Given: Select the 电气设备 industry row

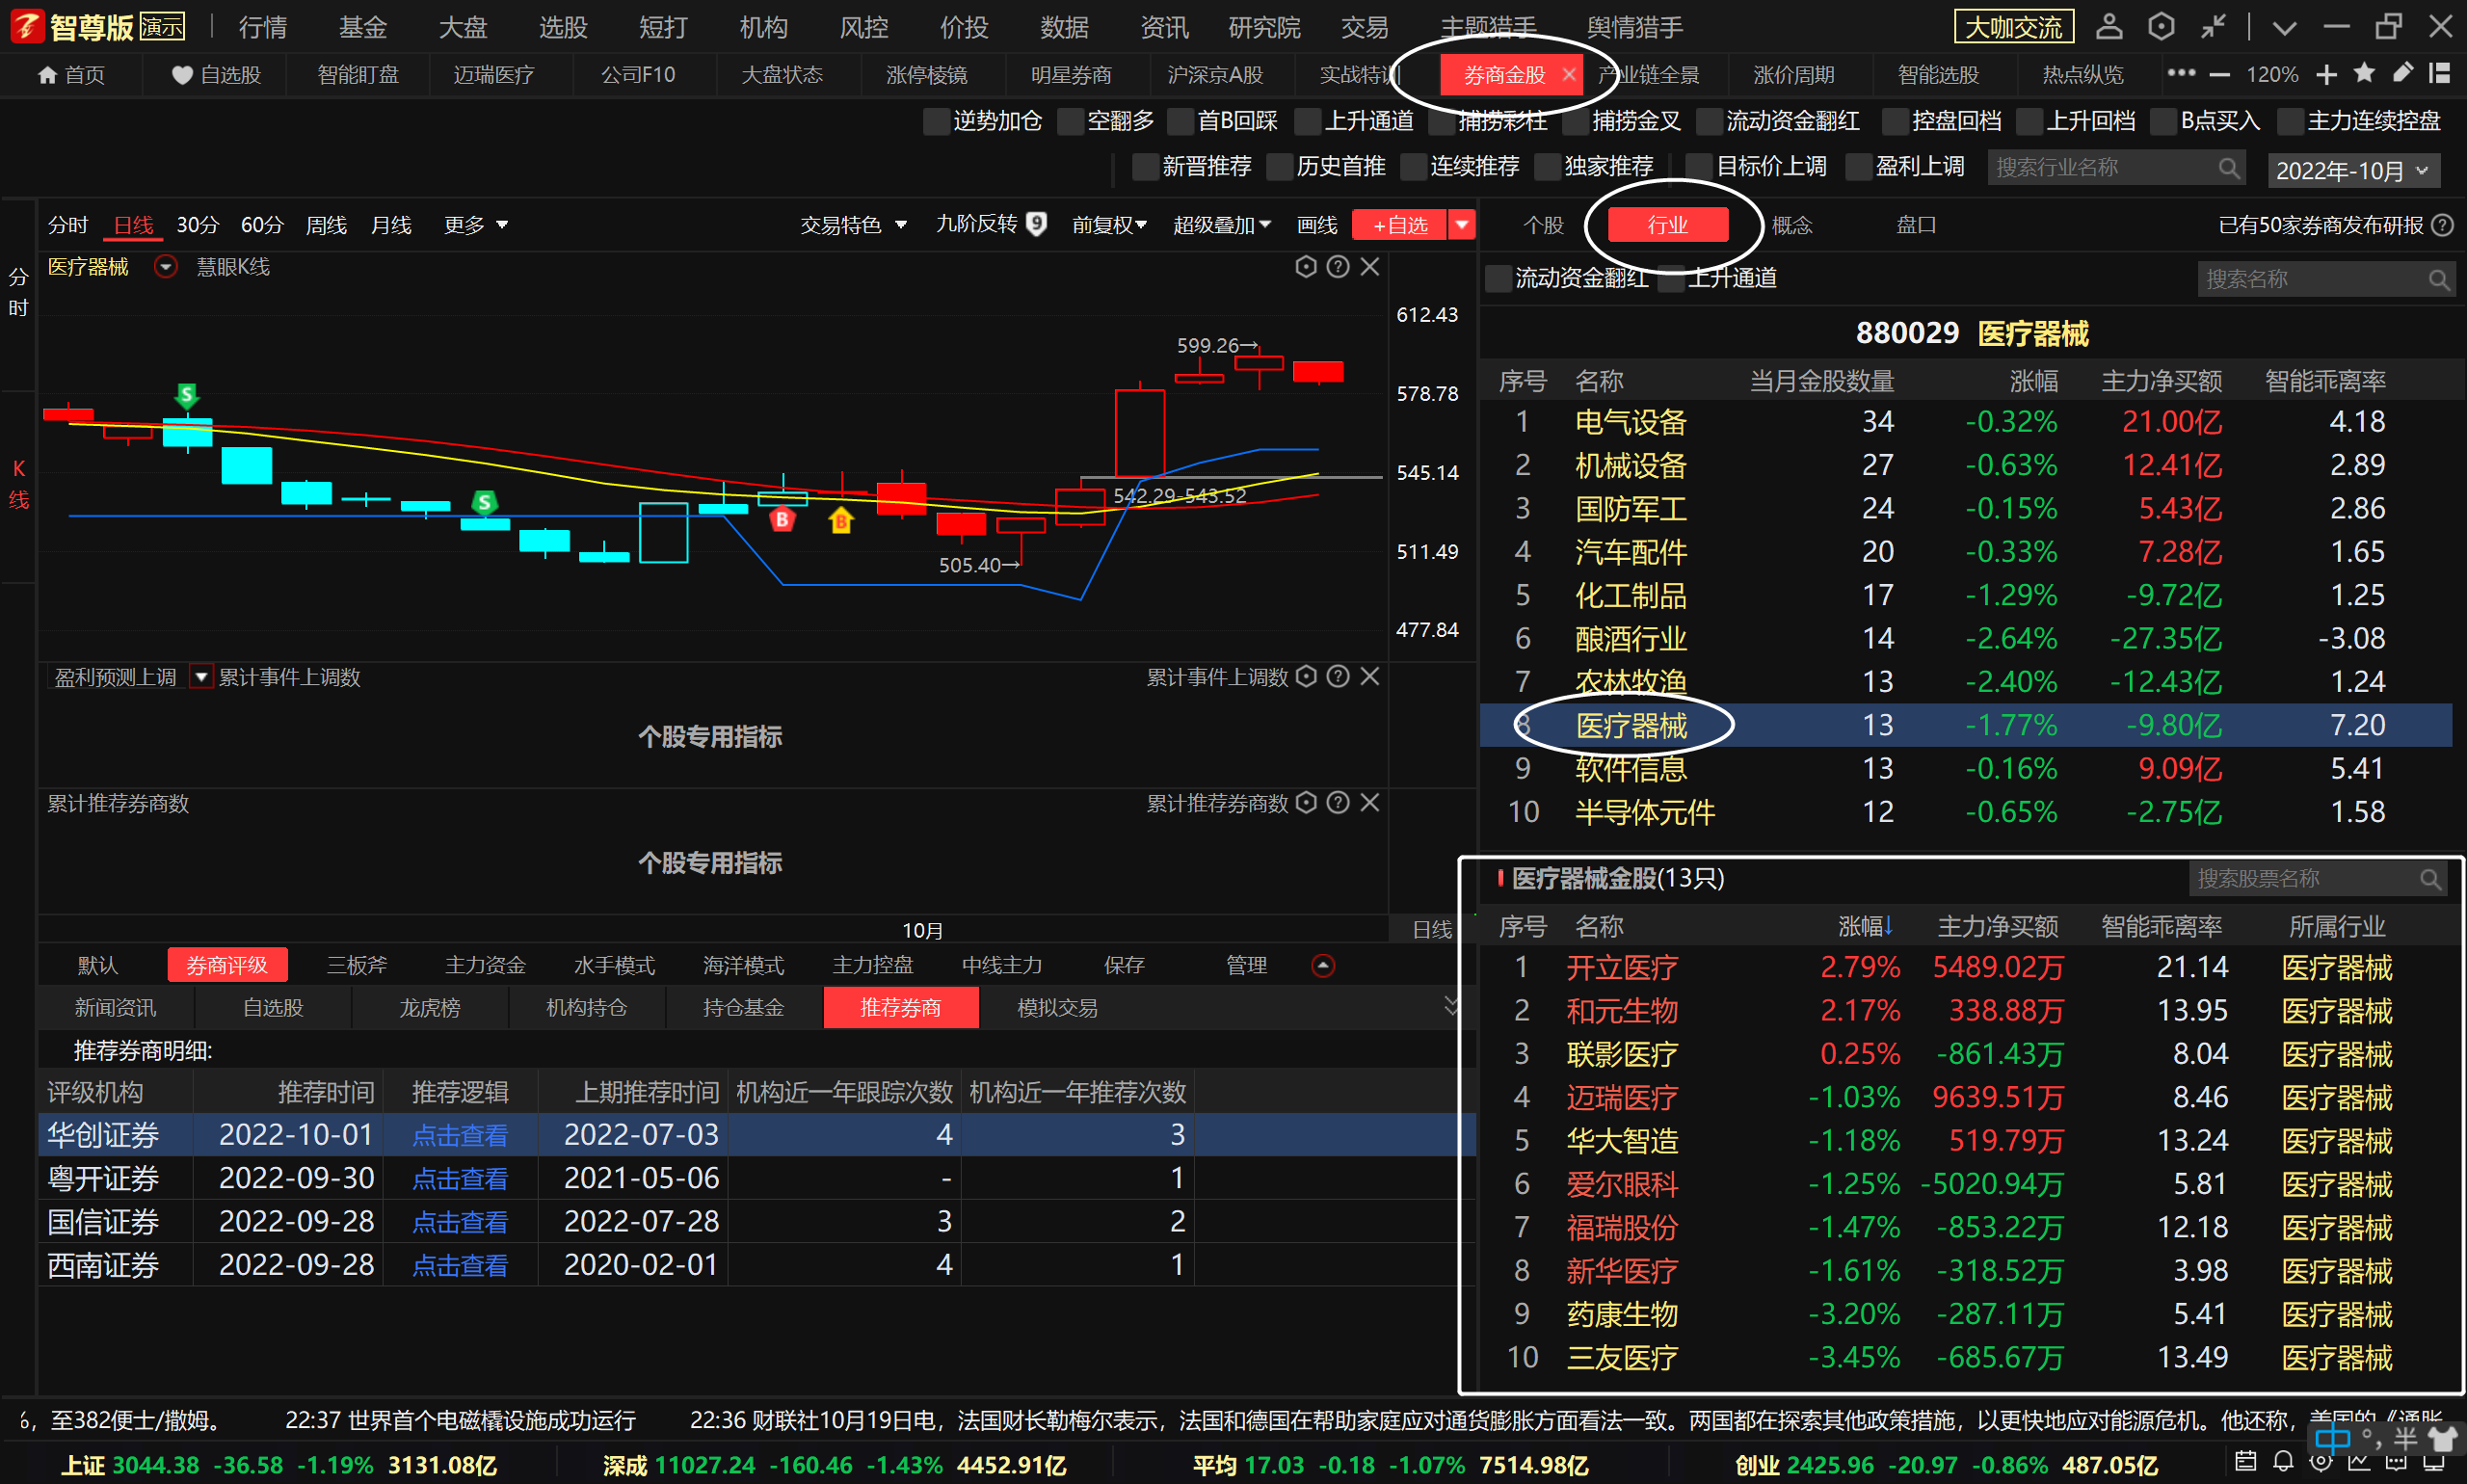Looking at the screenshot, I should (x=1965, y=422).
